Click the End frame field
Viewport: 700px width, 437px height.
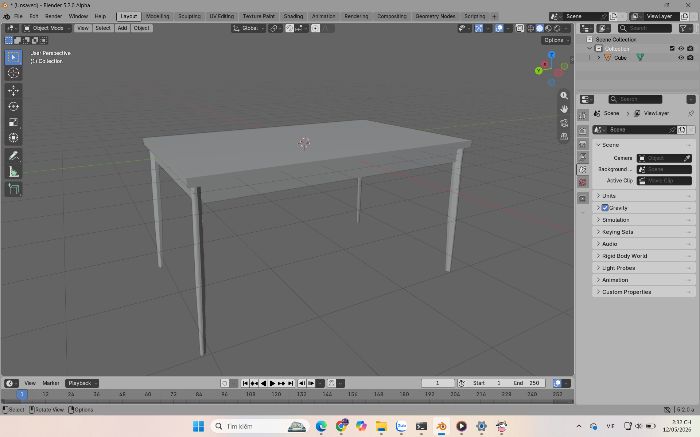526,383
